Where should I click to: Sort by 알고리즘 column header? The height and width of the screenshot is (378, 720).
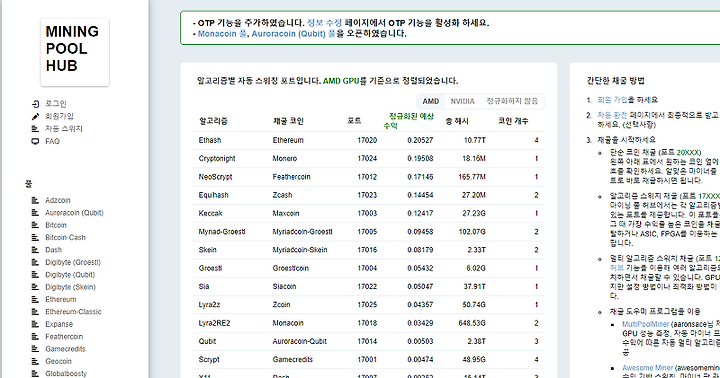(213, 121)
